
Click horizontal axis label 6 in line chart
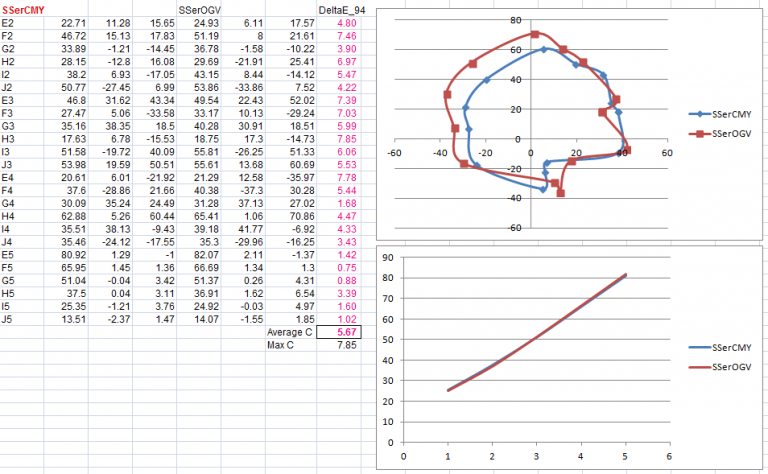coord(669,456)
